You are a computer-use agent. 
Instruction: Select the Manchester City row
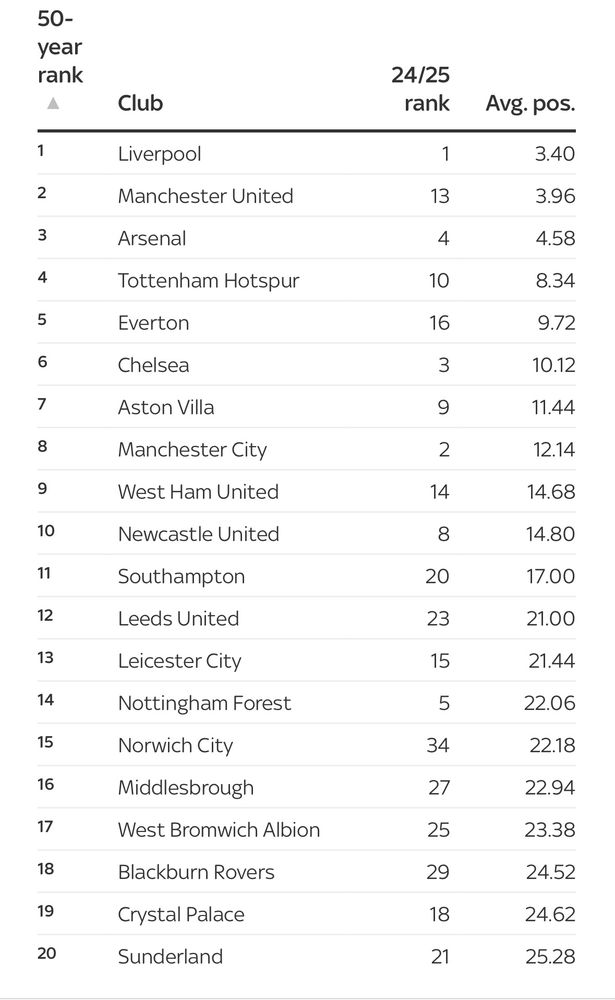click(306, 449)
